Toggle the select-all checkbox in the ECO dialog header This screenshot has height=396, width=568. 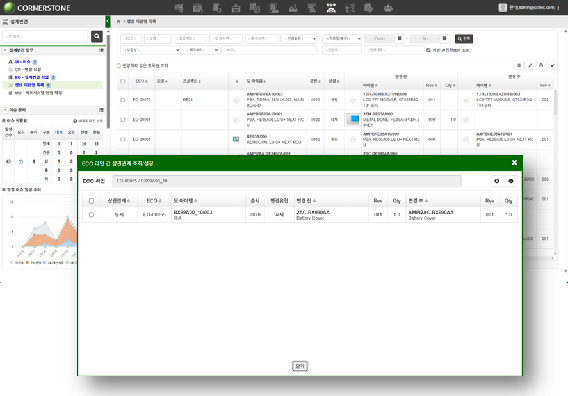[91, 201]
